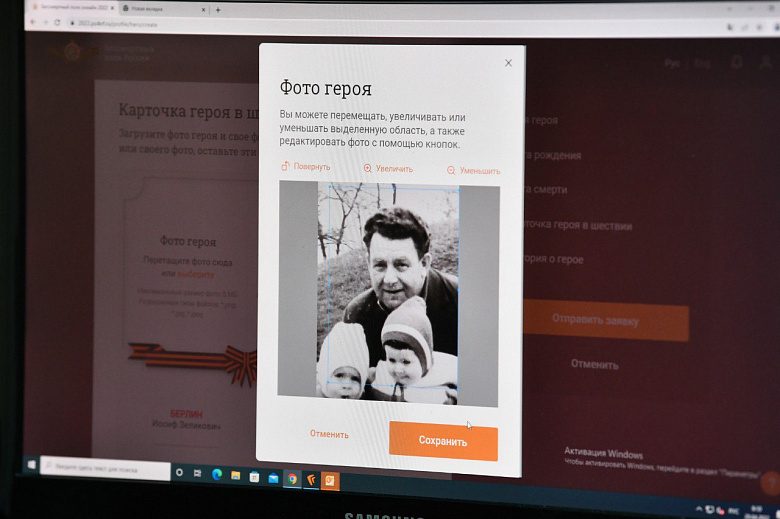The height and width of the screenshot is (519, 780).
Task: Open Microsoft Edge from the taskbar
Action: click(x=217, y=475)
